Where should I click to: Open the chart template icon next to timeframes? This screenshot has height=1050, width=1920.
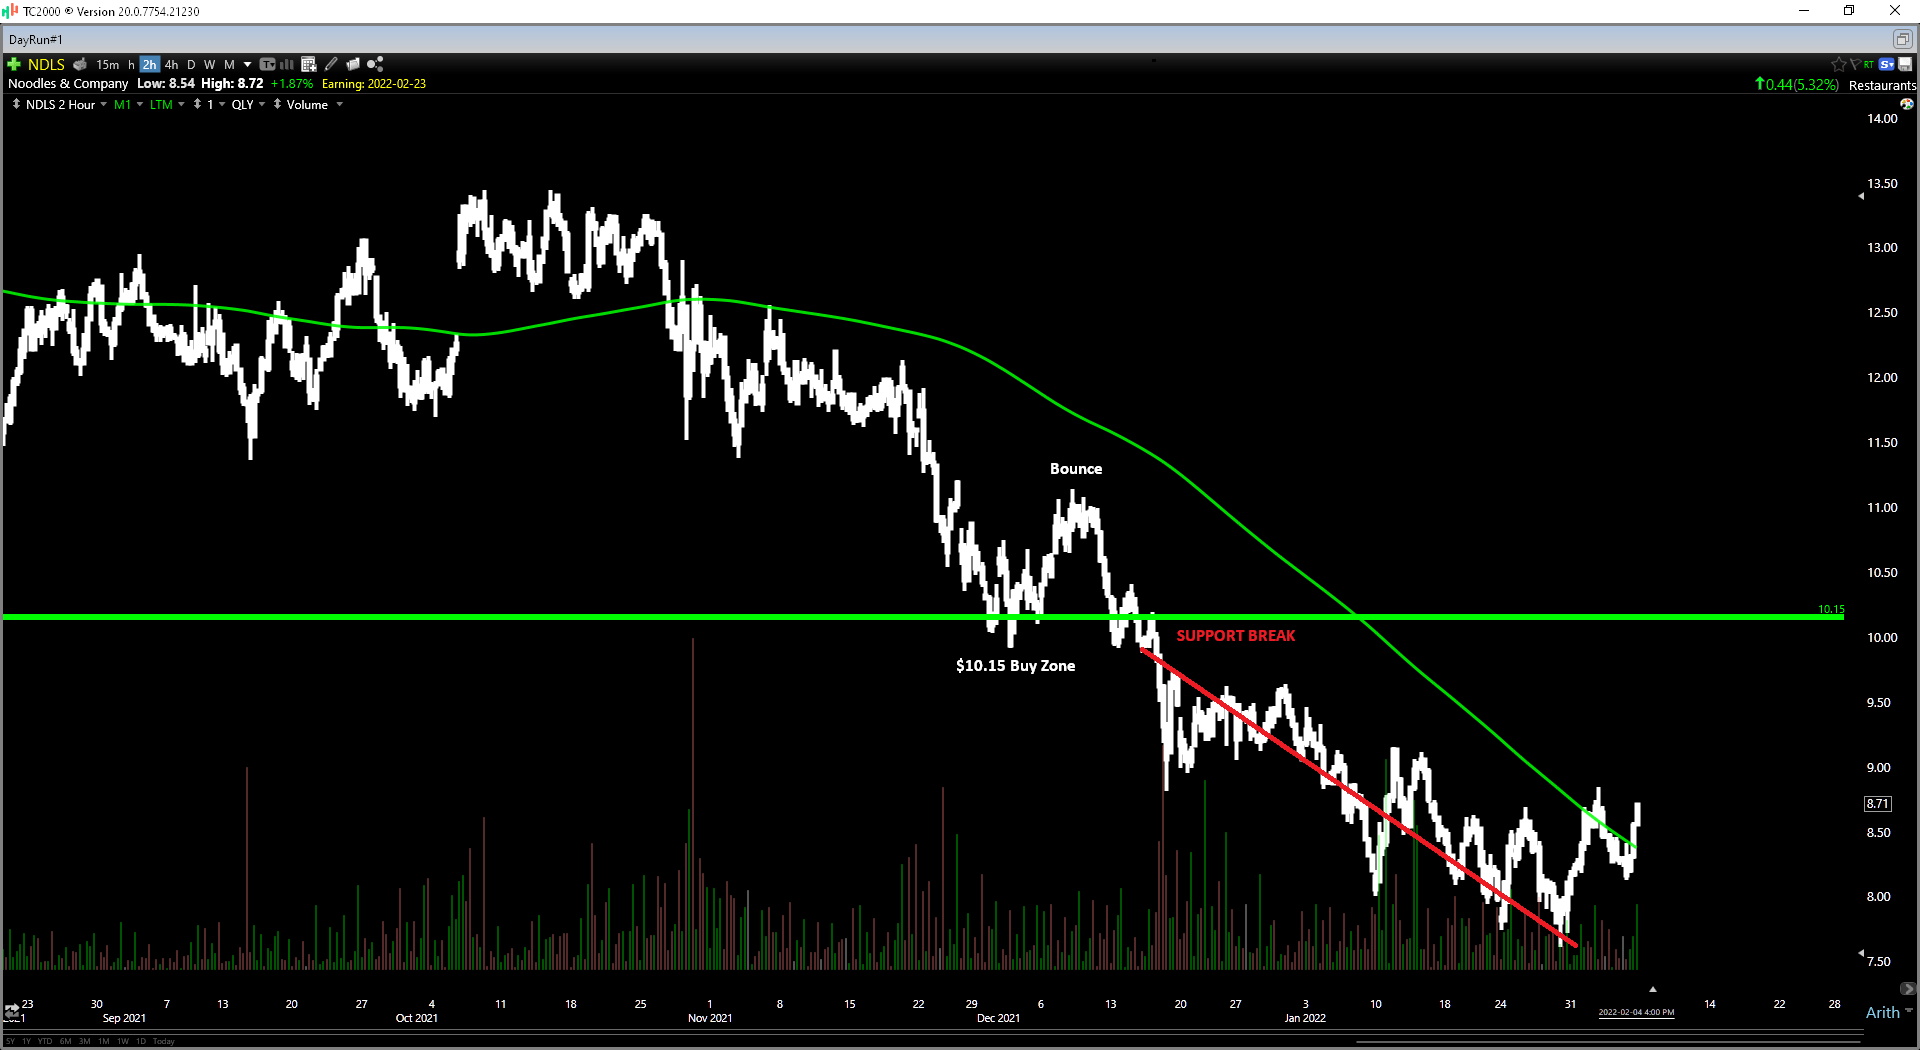pyautogui.click(x=267, y=64)
